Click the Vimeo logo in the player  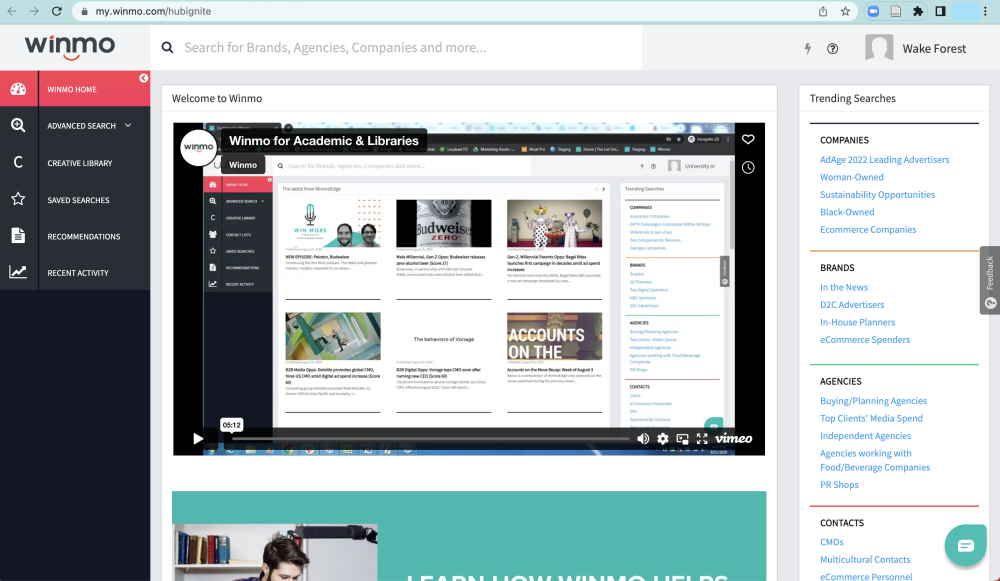click(x=733, y=438)
